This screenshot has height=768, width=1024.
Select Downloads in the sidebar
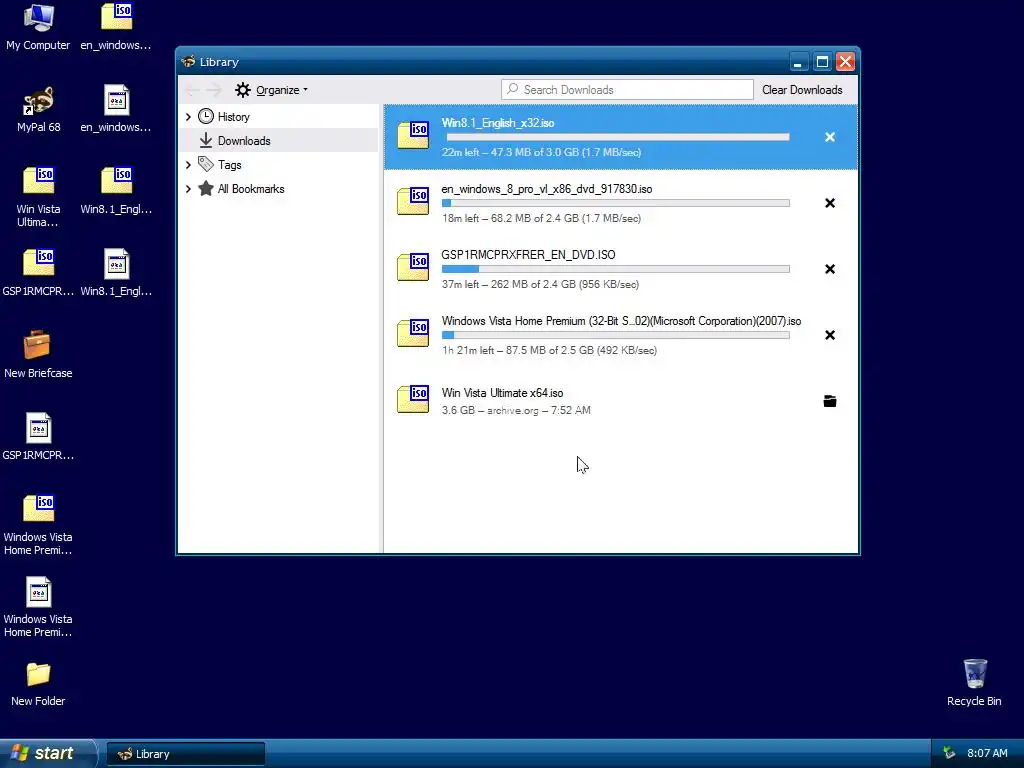point(244,141)
